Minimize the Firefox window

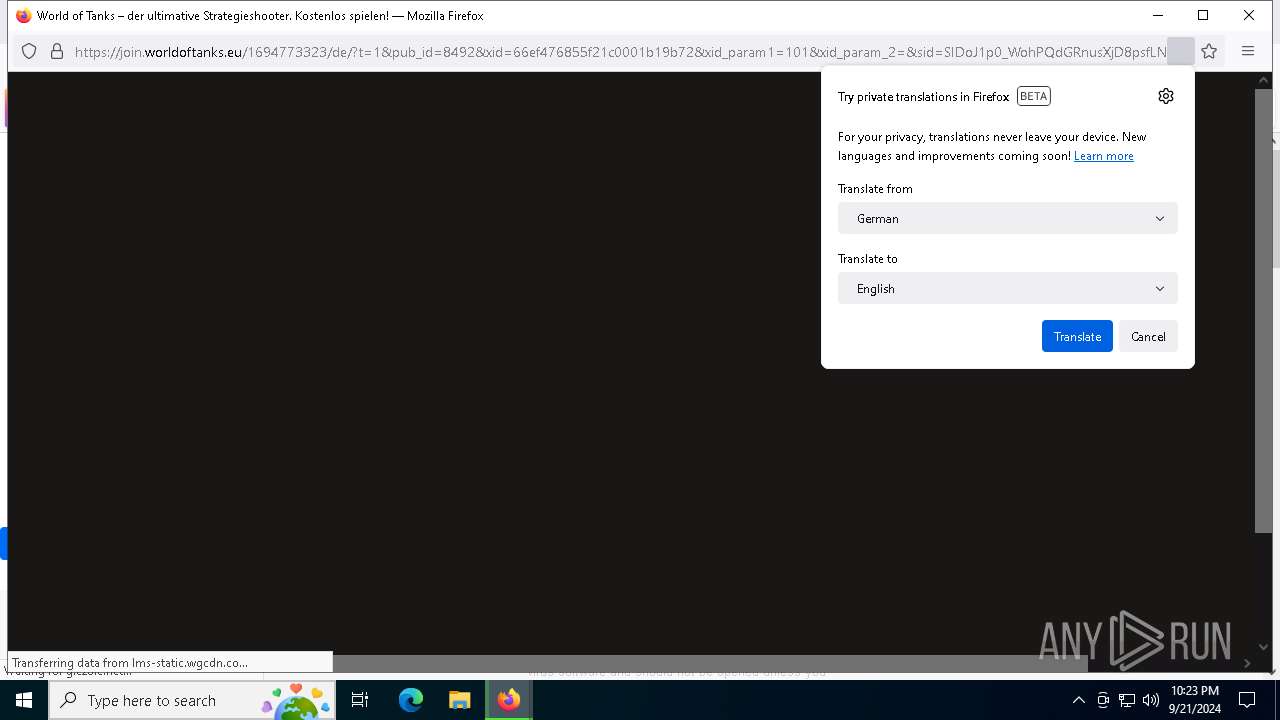pos(1157,16)
